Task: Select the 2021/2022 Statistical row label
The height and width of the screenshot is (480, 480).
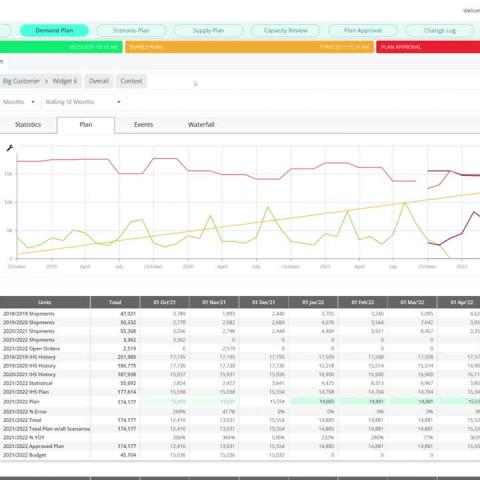Action: click(28, 383)
